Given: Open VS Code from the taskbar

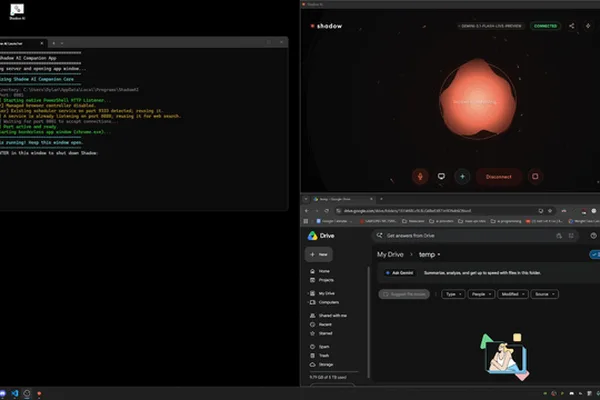Looking at the screenshot, I should click(15, 393).
